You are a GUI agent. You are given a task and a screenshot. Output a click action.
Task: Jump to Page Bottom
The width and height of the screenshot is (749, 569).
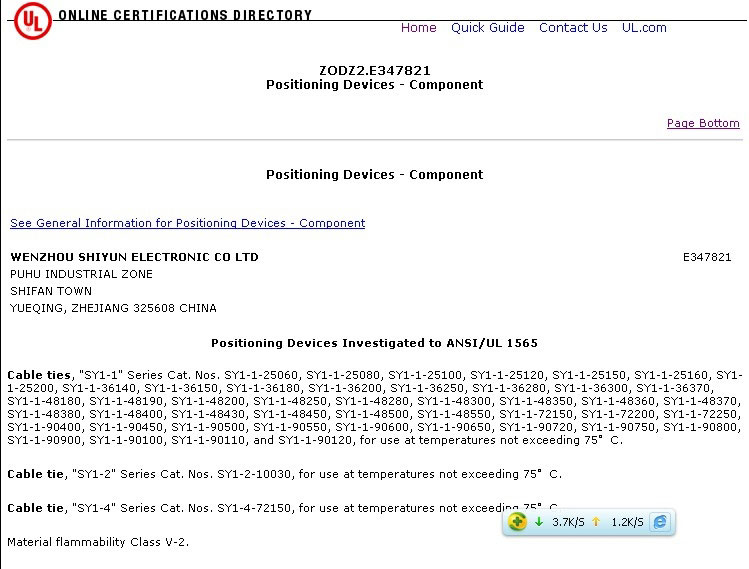pos(703,123)
